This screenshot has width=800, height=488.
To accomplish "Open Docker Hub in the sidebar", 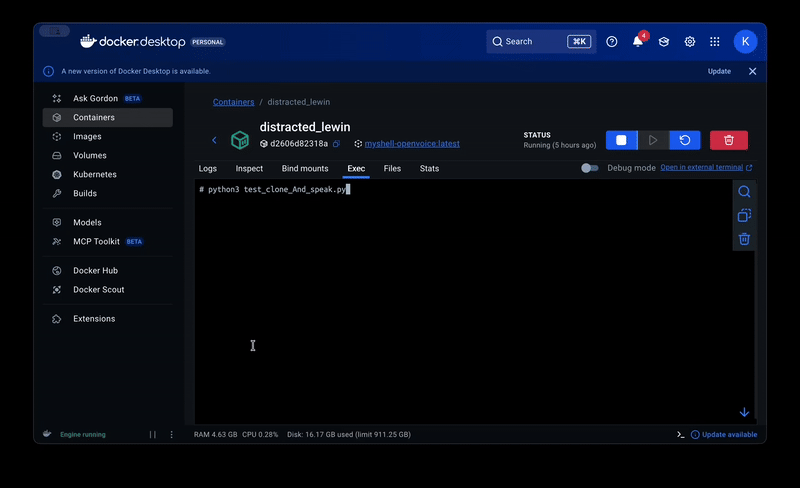I will [x=108, y=271].
